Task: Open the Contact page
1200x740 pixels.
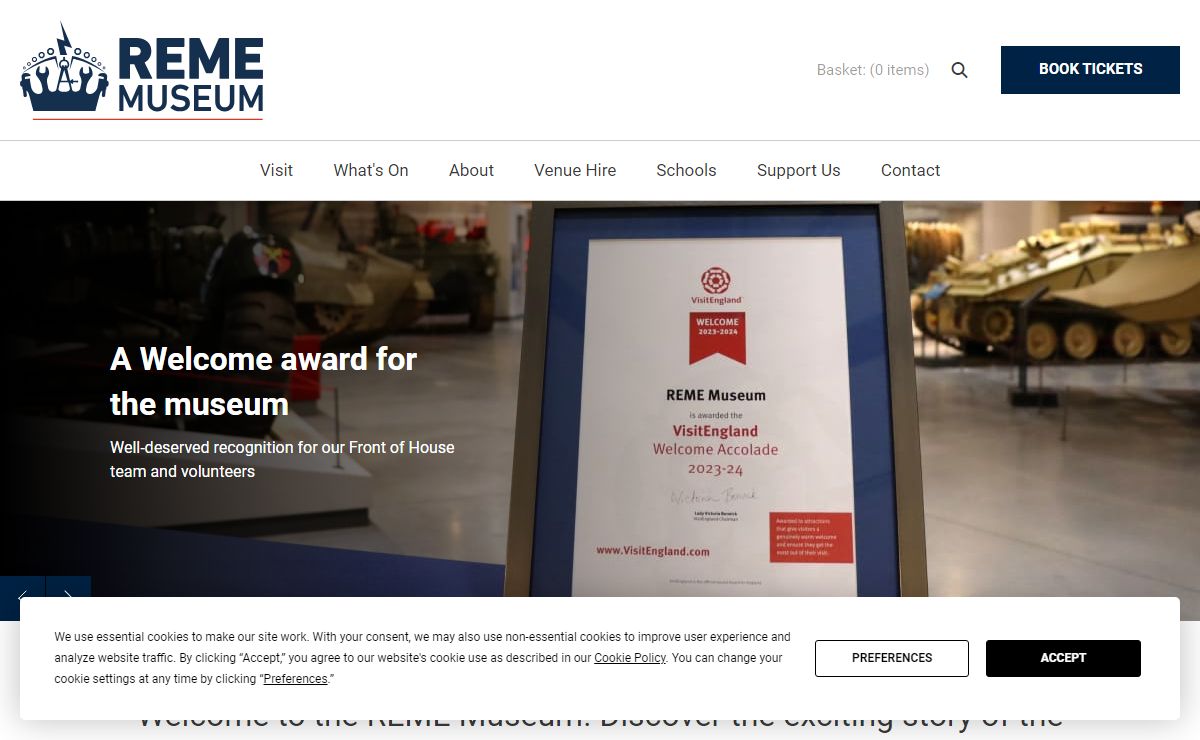Action: point(910,170)
